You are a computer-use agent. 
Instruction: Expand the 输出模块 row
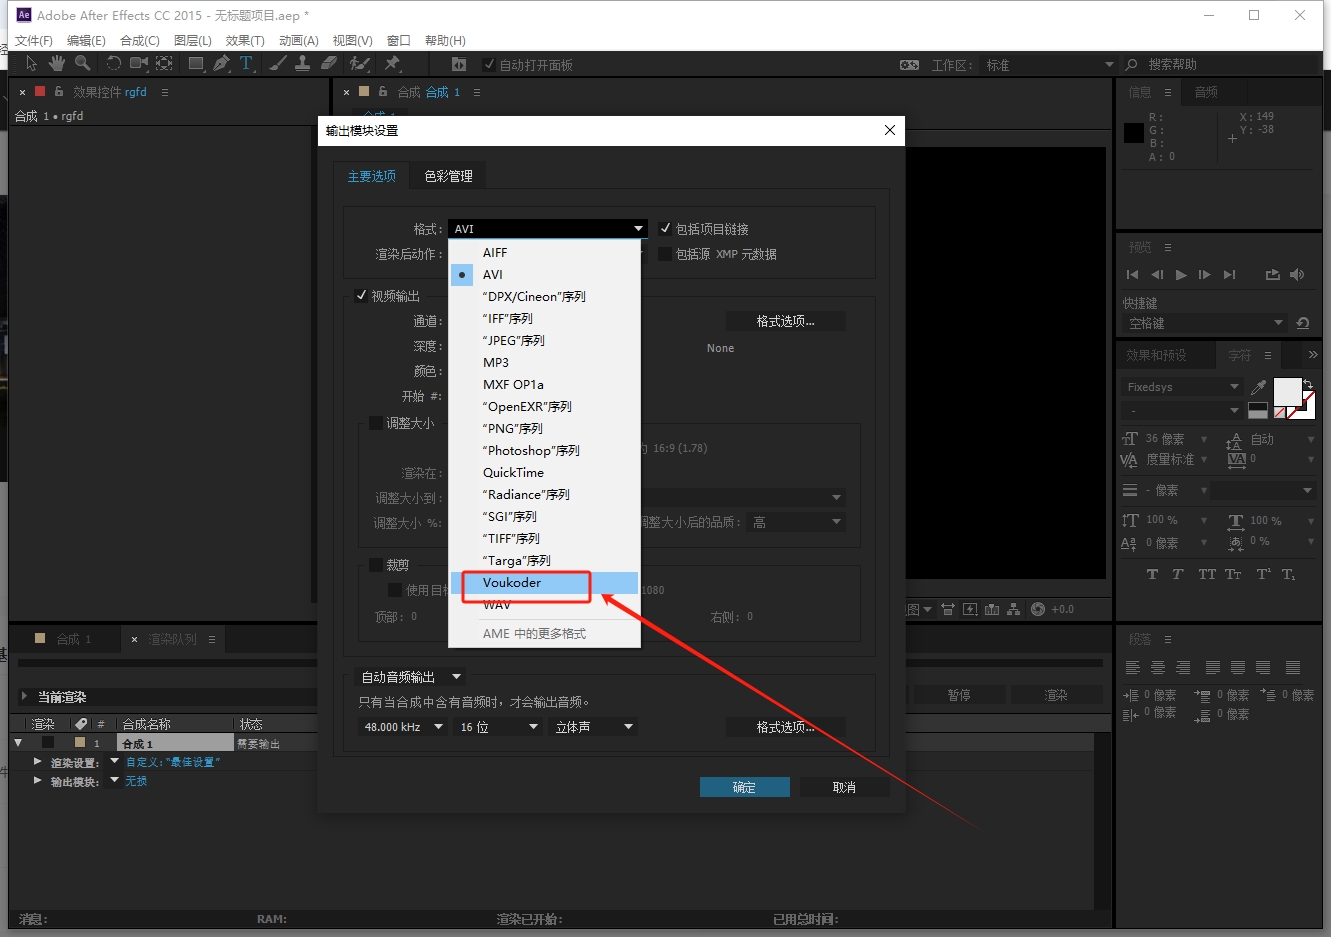pos(37,780)
